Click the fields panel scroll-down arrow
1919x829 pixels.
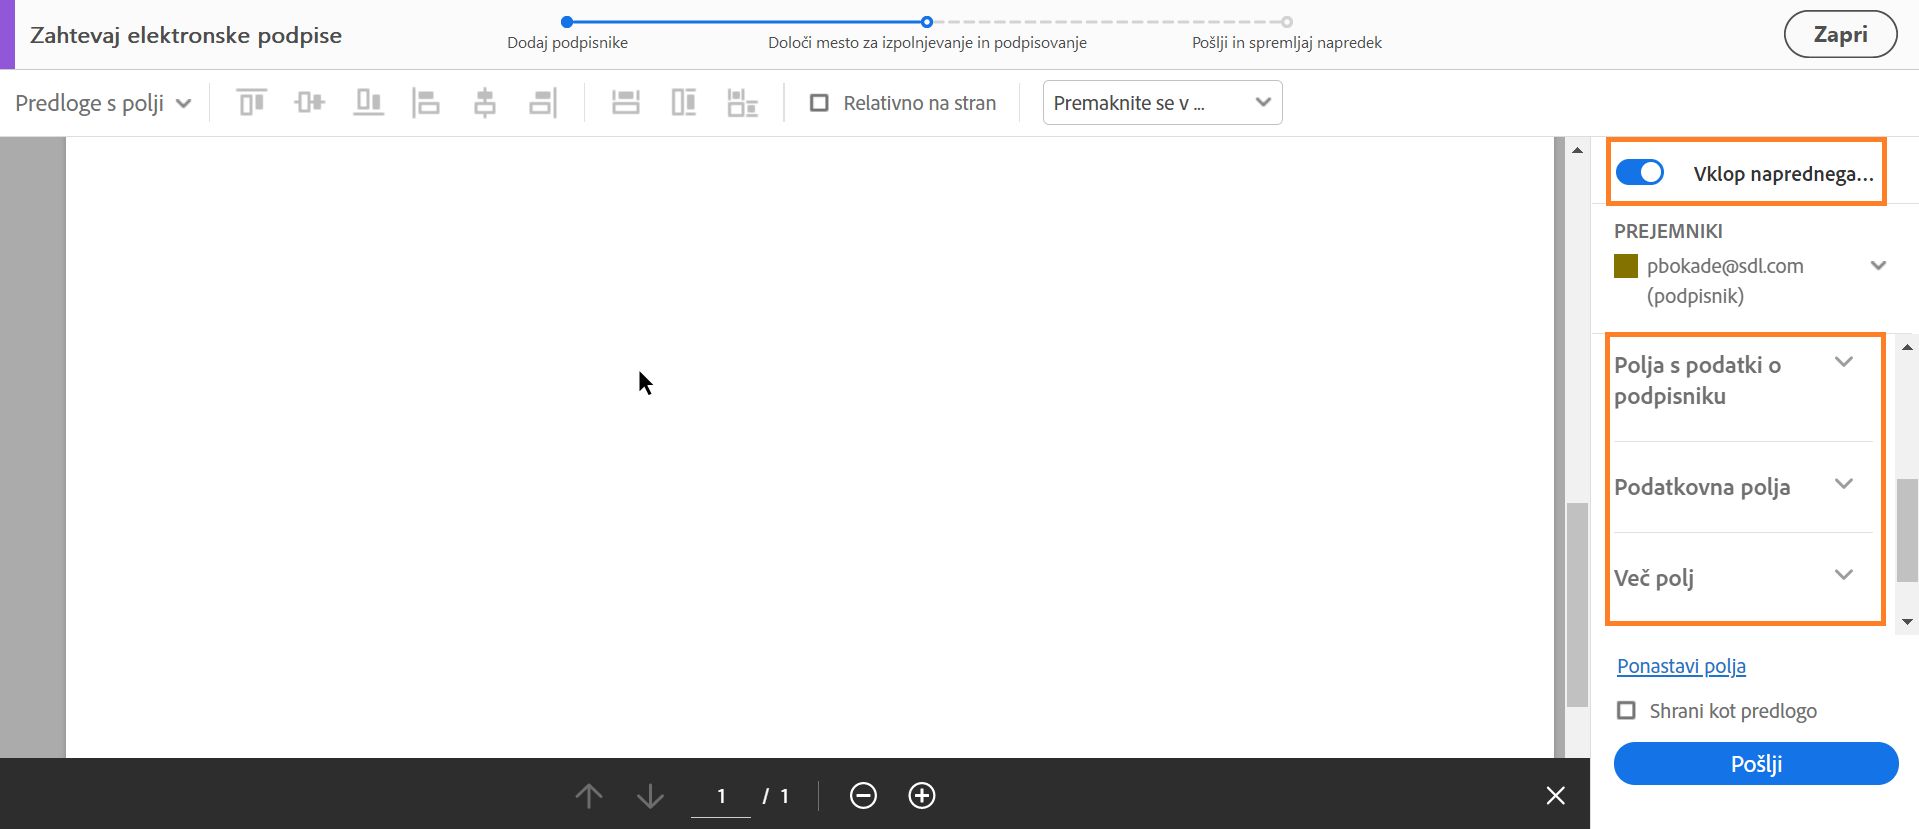click(1907, 622)
